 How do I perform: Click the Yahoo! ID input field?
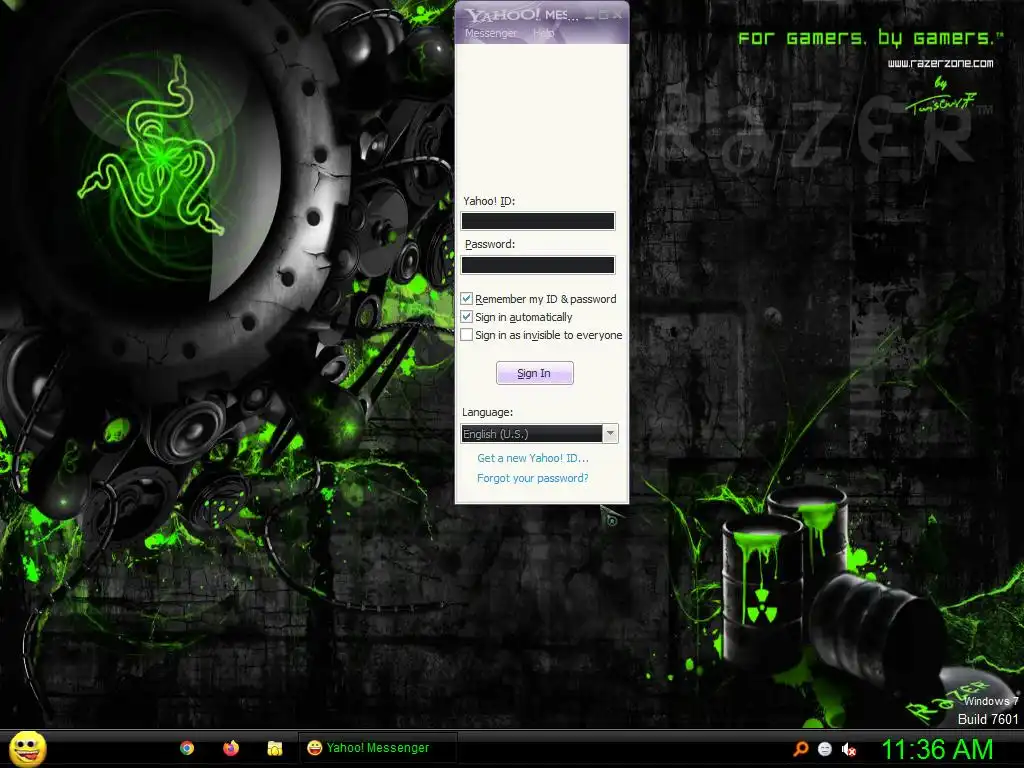(537, 221)
